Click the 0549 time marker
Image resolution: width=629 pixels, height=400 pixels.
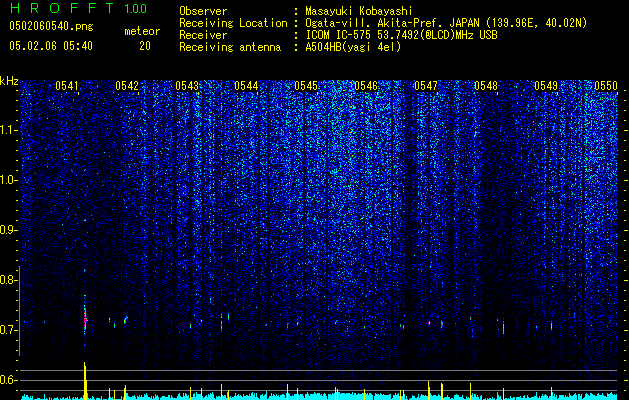coord(546,86)
